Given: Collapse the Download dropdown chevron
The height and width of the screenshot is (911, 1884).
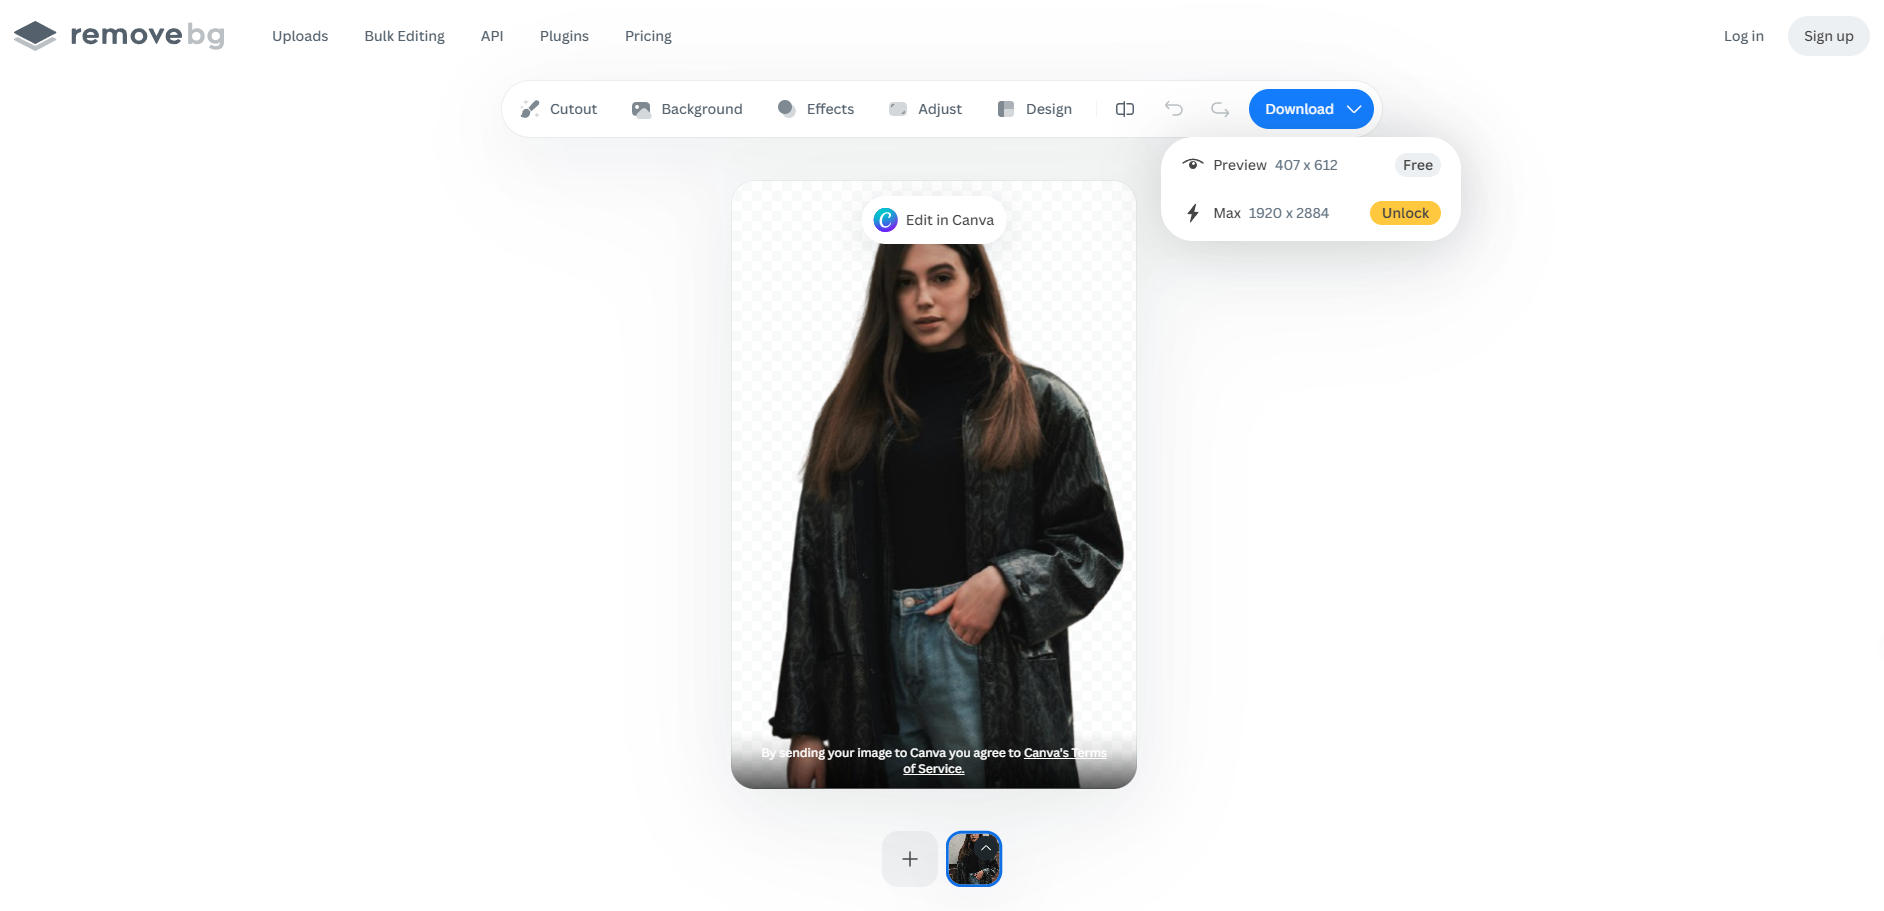Looking at the screenshot, I should coord(1354,109).
